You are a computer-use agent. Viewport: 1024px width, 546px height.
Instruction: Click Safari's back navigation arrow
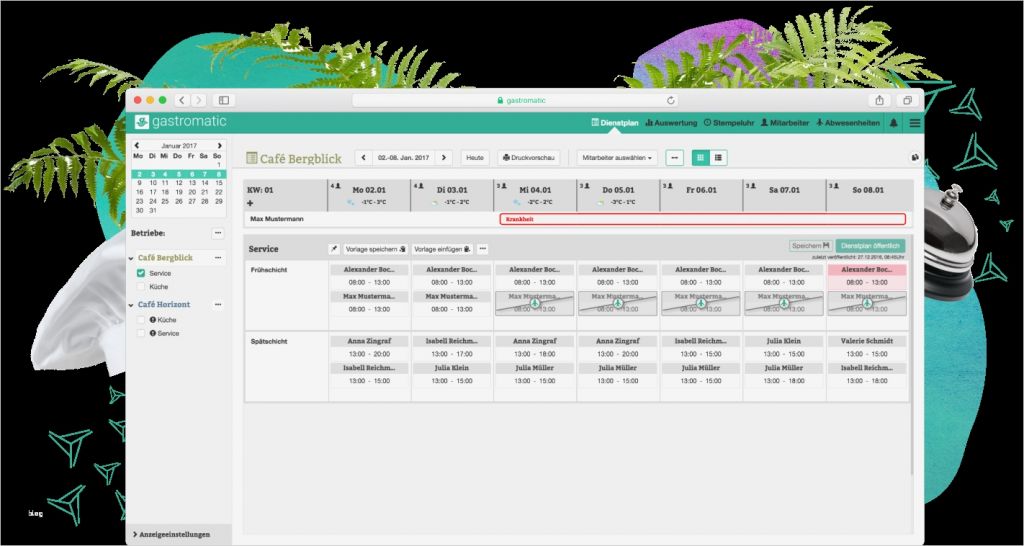tap(181, 101)
